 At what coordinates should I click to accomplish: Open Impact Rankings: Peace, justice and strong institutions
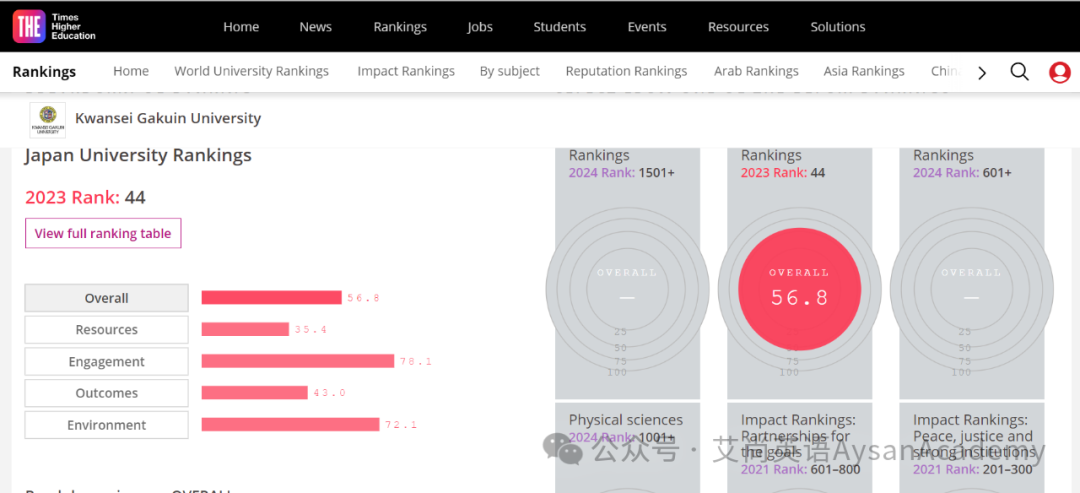pyautogui.click(x=972, y=448)
